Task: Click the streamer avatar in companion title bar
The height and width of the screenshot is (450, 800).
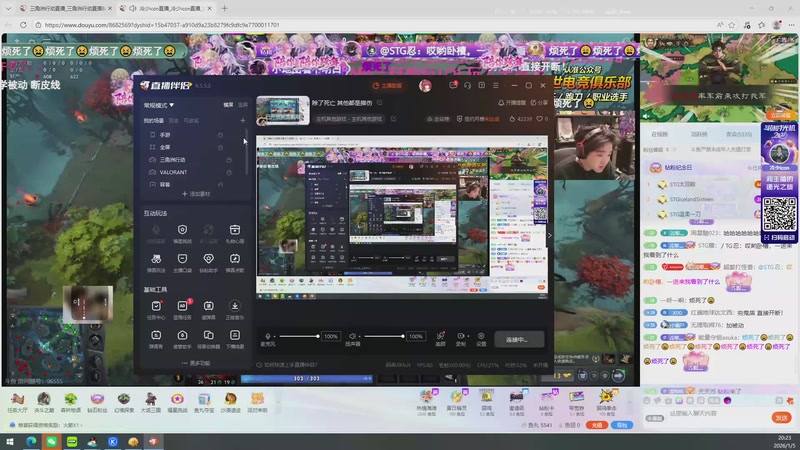Action: pos(425,86)
